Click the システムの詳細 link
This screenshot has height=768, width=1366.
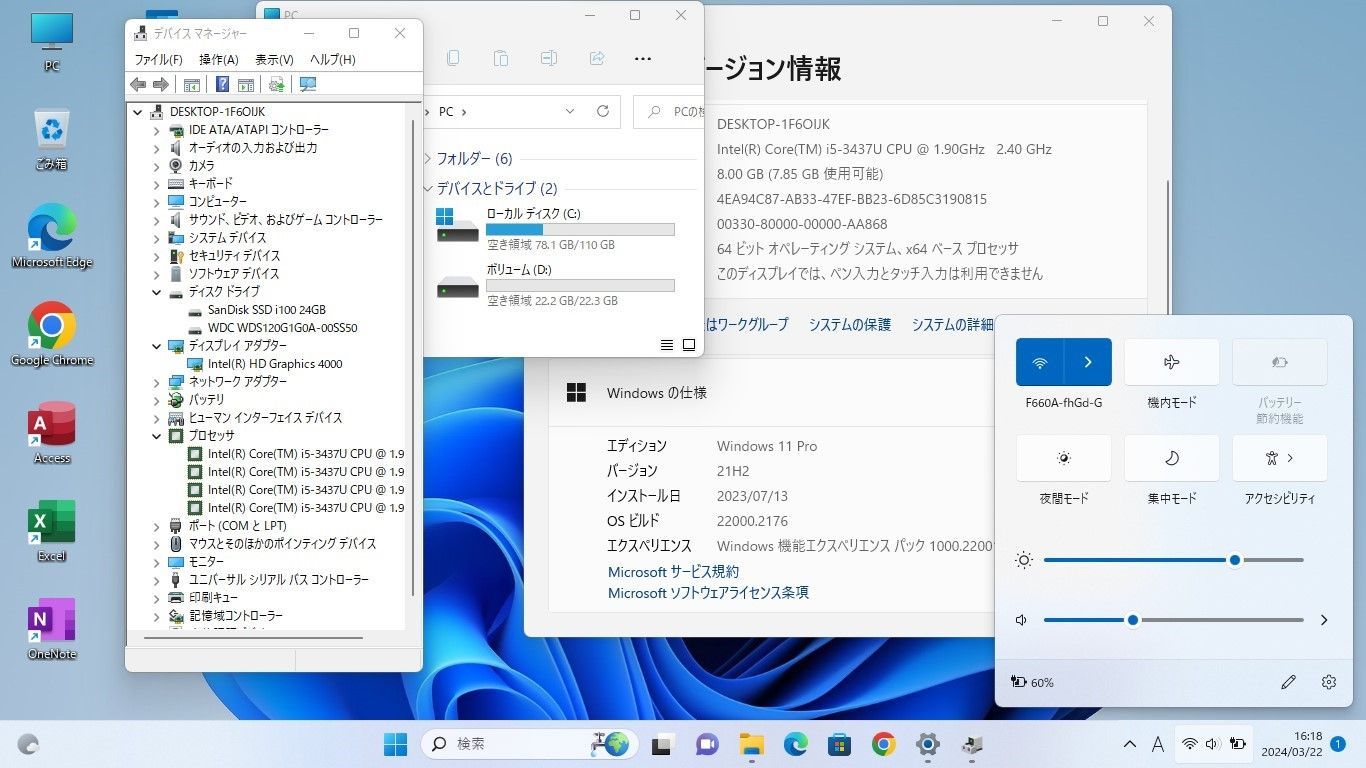tap(951, 324)
